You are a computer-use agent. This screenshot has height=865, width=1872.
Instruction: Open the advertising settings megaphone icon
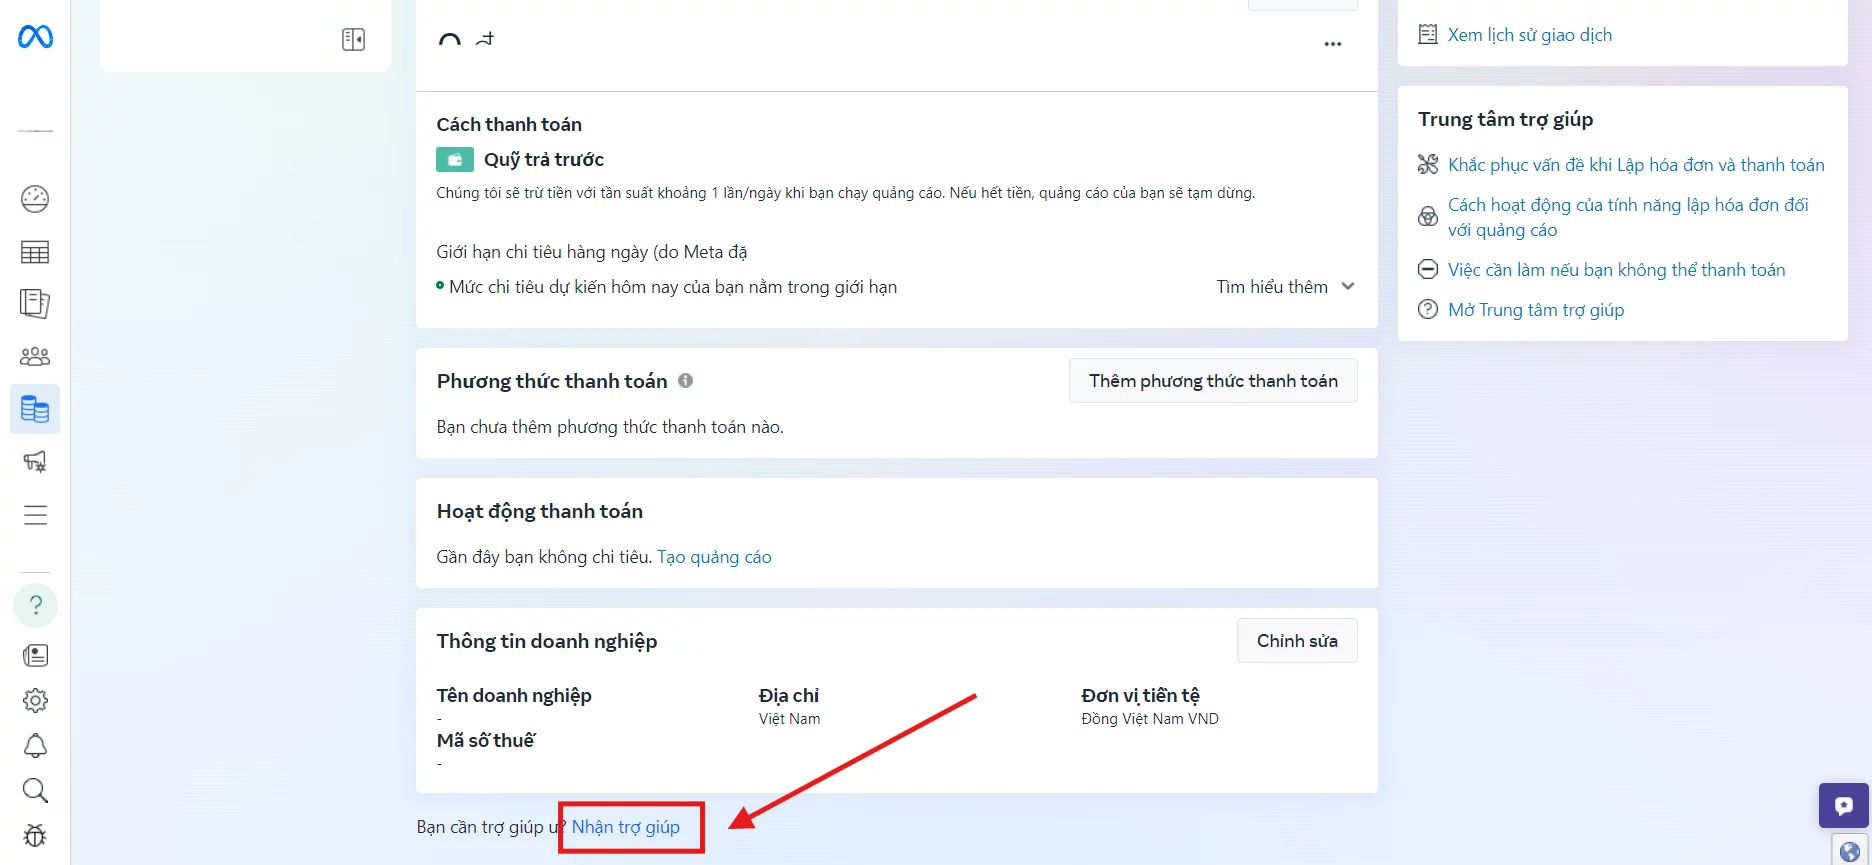35,461
